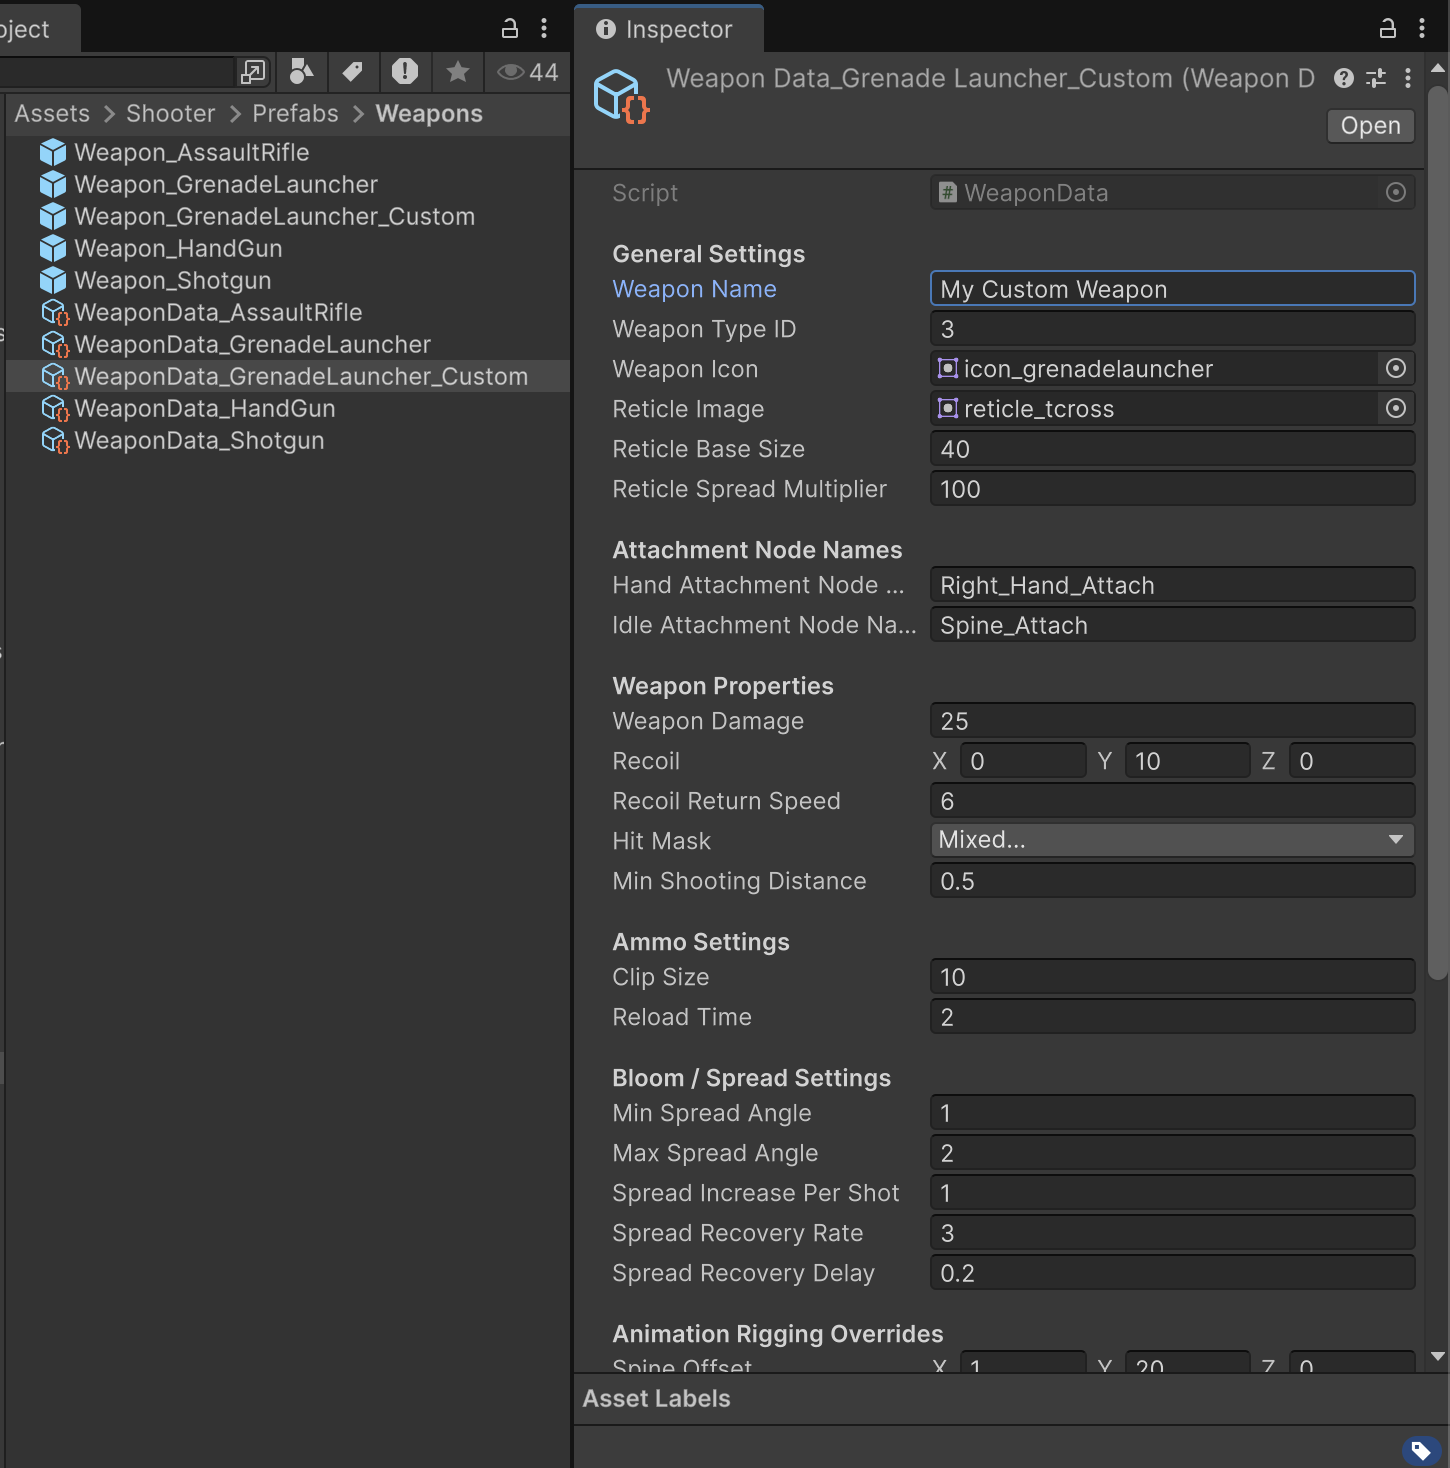Click the asset labels tag icon

click(x=1421, y=1450)
